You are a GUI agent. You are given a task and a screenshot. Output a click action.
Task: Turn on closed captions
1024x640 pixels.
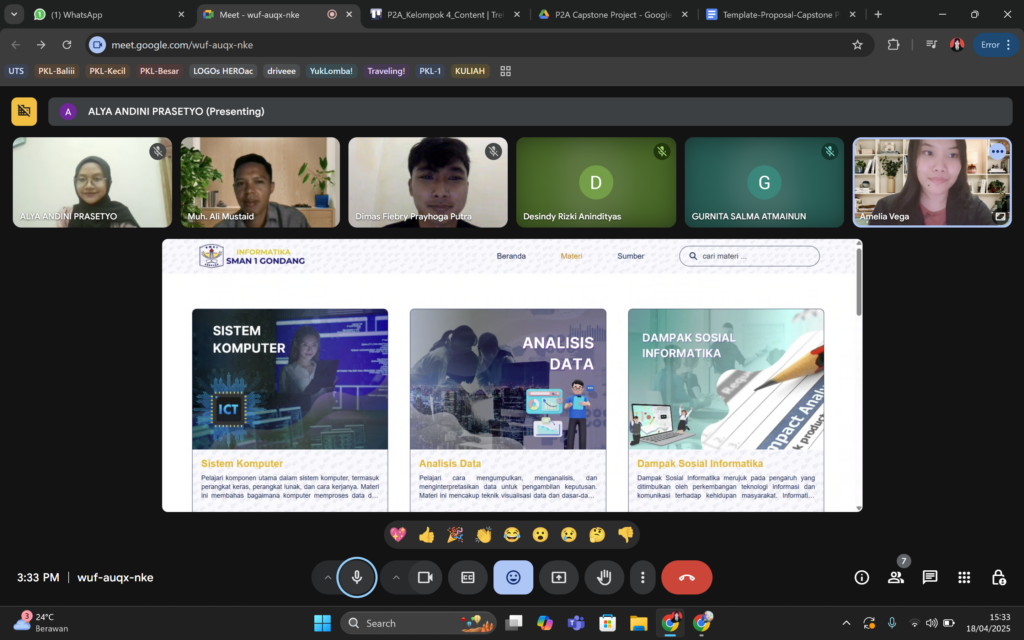[467, 577]
